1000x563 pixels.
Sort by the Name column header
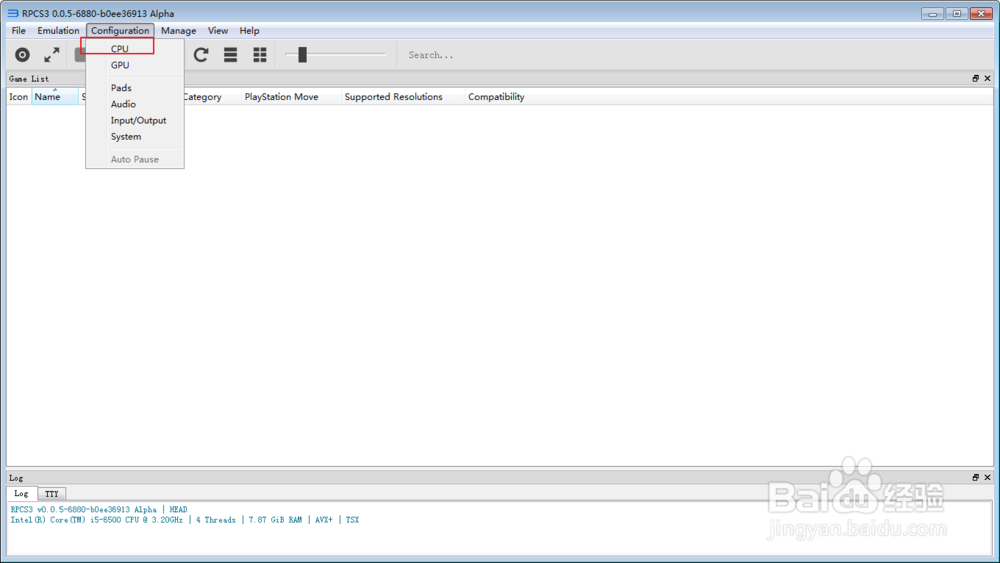(x=55, y=97)
